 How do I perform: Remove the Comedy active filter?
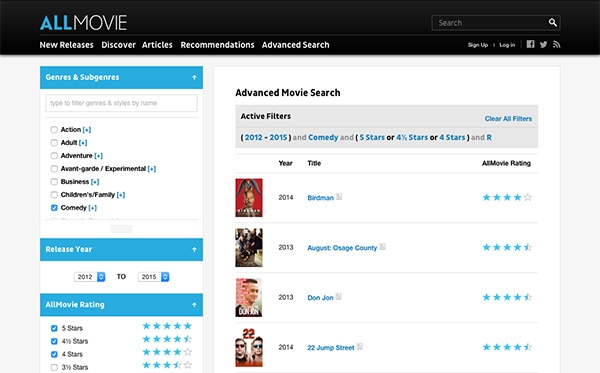tap(323, 137)
